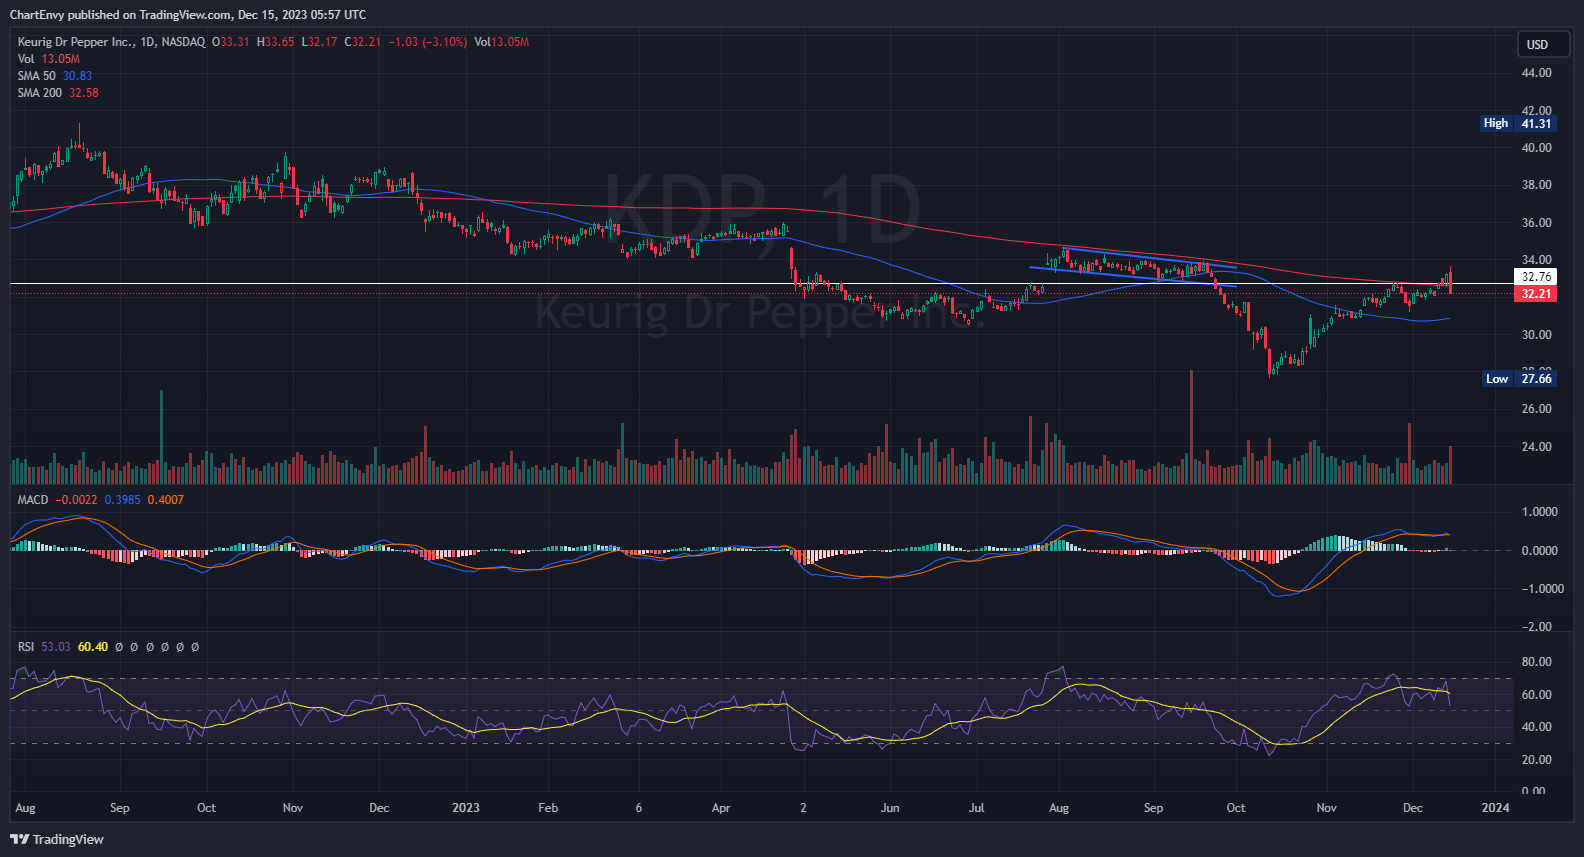Click the Jul label on the time axis
The width and height of the screenshot is (1584, 857).
coord(977,808)
